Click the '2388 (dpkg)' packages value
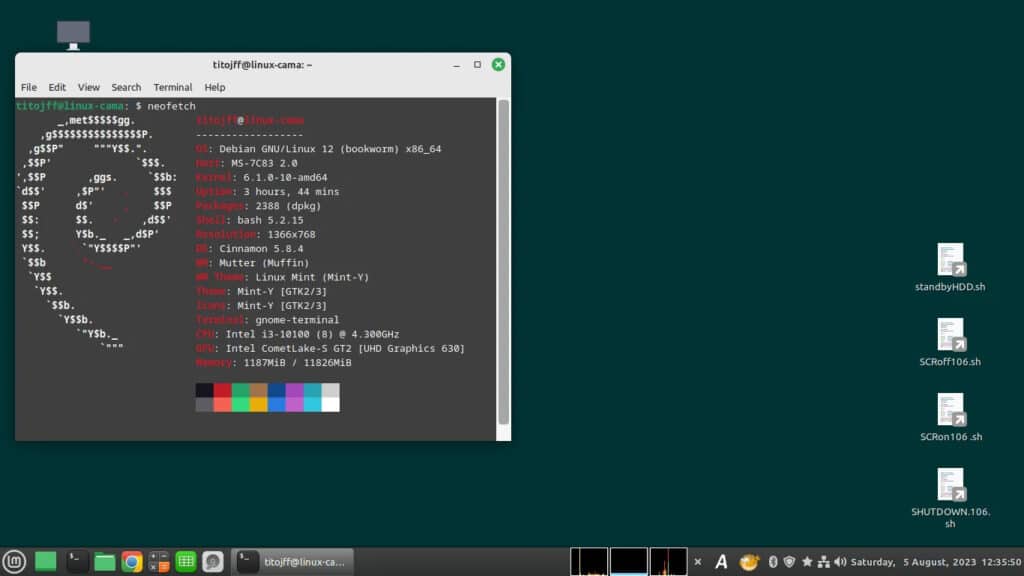1024x576 pixels. (x=288, y=206)
